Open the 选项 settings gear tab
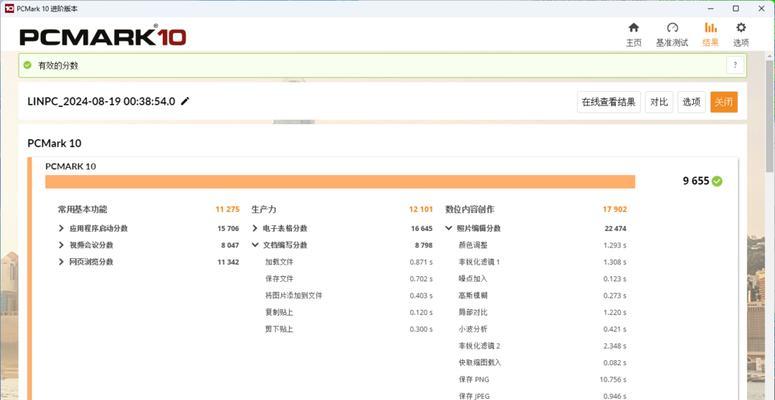The image size is (775, 400). (740, 35)
